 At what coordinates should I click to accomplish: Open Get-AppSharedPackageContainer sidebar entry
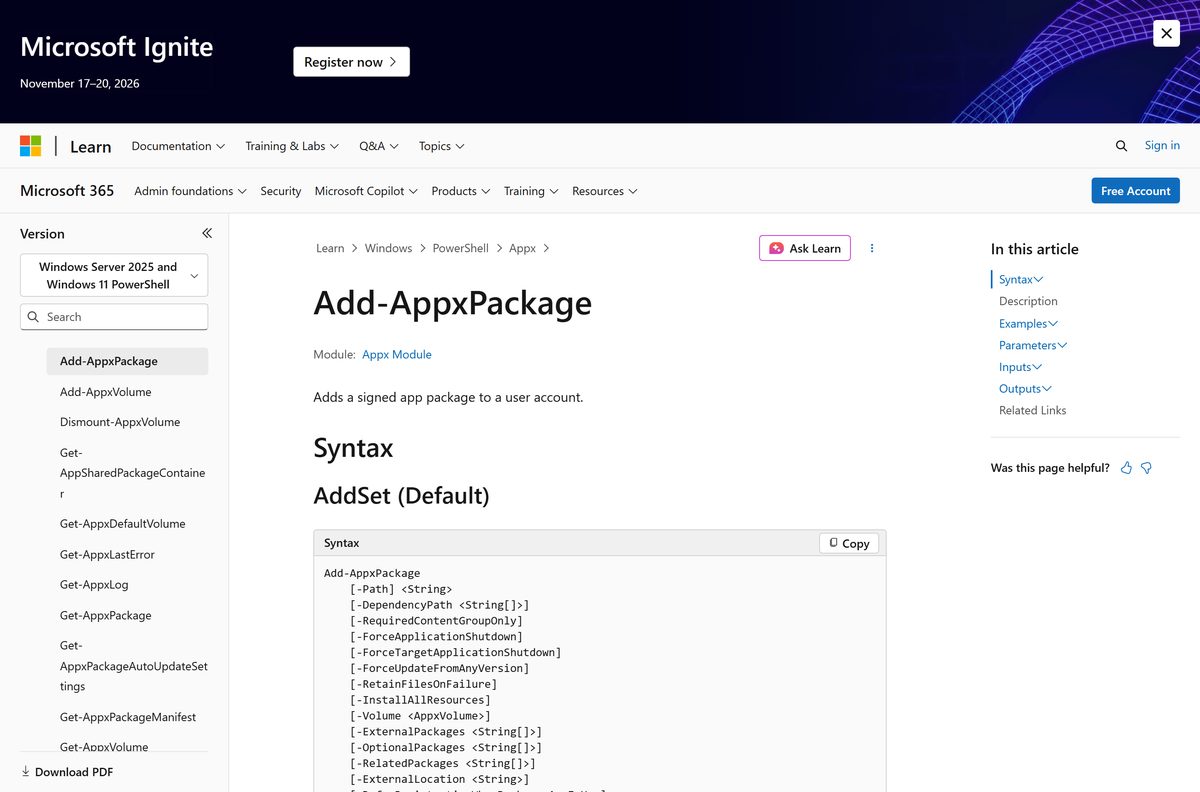tap(132, 473)
